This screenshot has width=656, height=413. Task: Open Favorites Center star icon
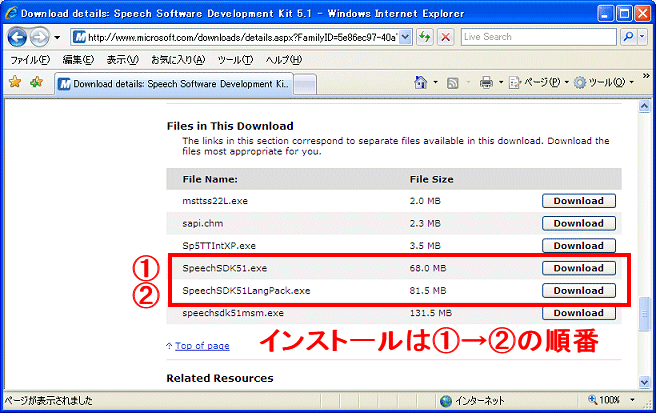(15, 82)
